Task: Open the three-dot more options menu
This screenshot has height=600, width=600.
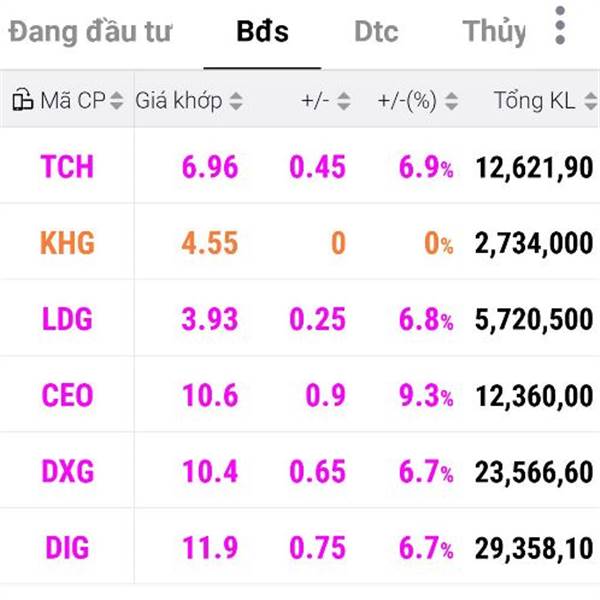Action: tap(560, 27)
